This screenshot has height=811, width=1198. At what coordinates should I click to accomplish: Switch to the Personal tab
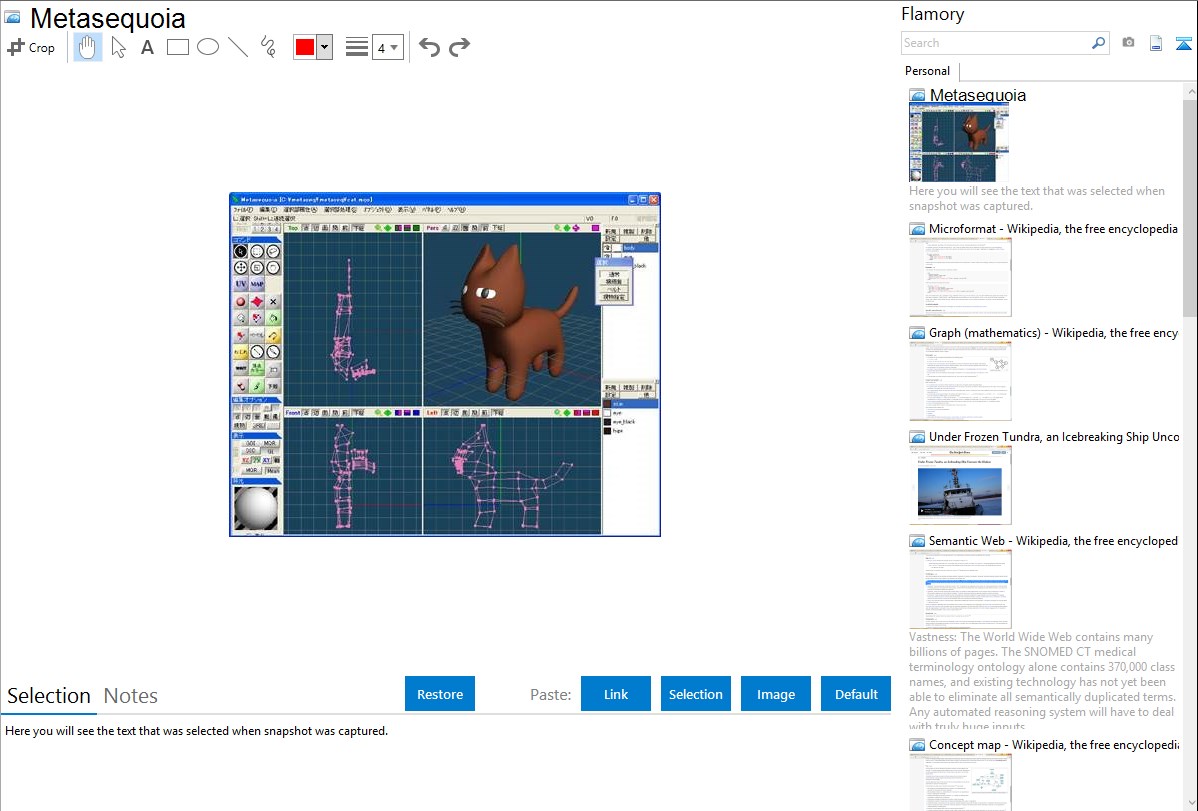click(928, 71)
